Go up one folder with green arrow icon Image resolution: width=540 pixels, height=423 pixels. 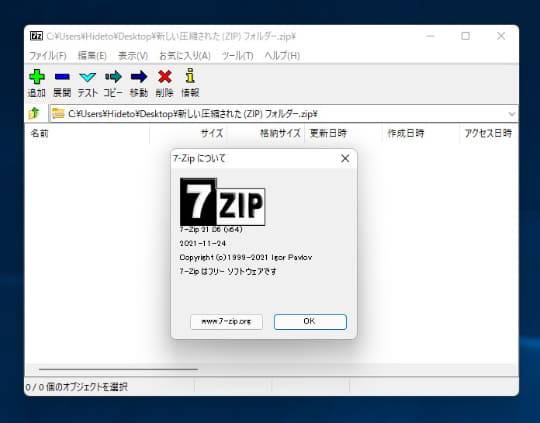coord(34,113)
